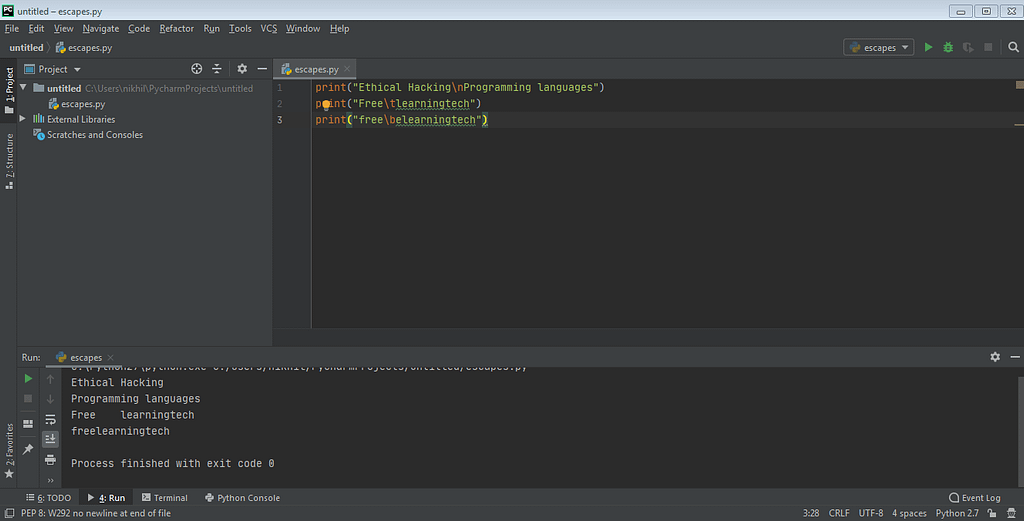1024x521 pixels.
Task: Select escapes.py in the project tree
Action: 76,104
